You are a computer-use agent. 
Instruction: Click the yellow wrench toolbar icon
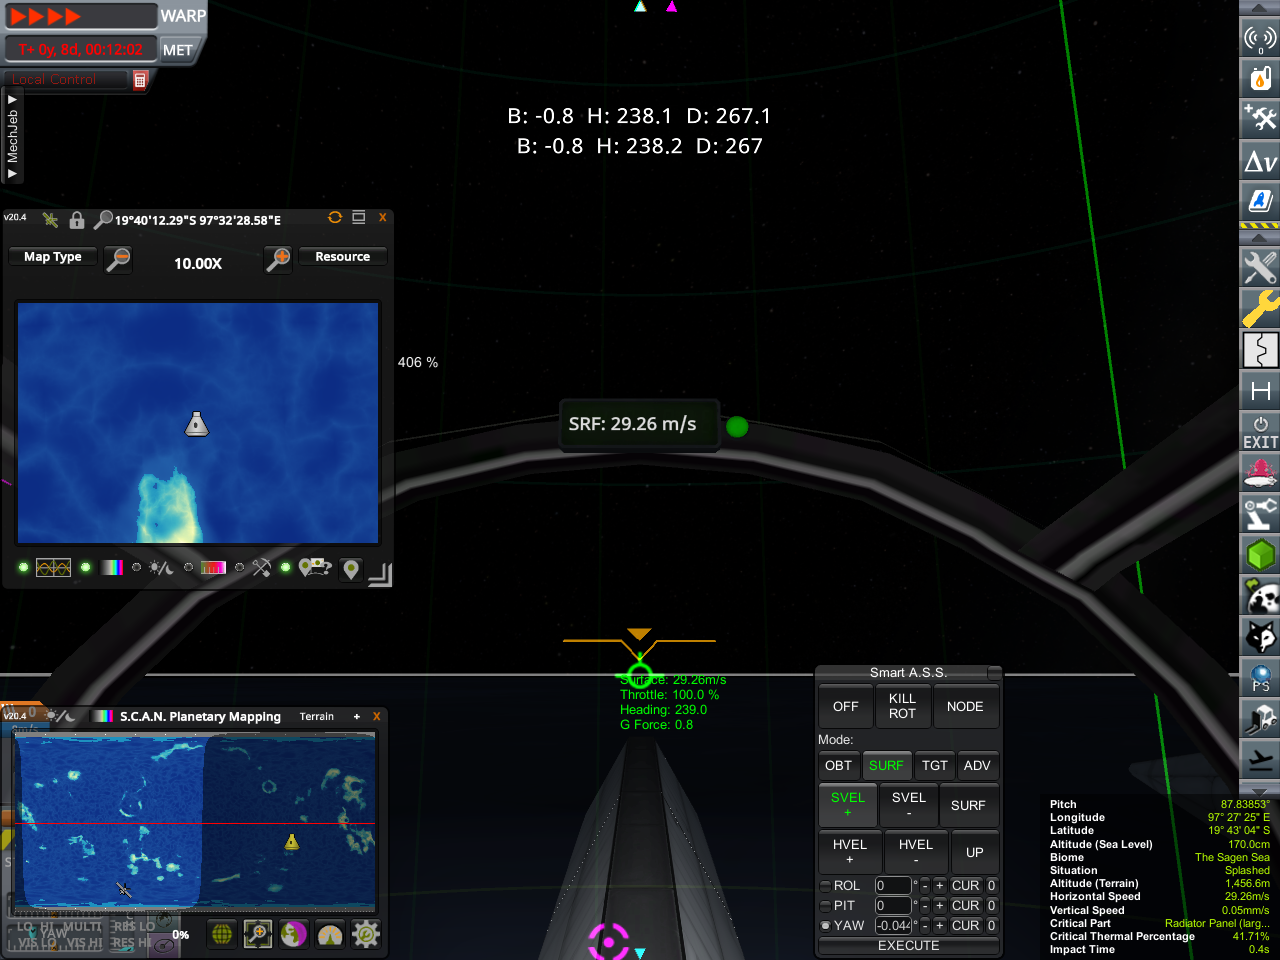(x=1260, y=308)
